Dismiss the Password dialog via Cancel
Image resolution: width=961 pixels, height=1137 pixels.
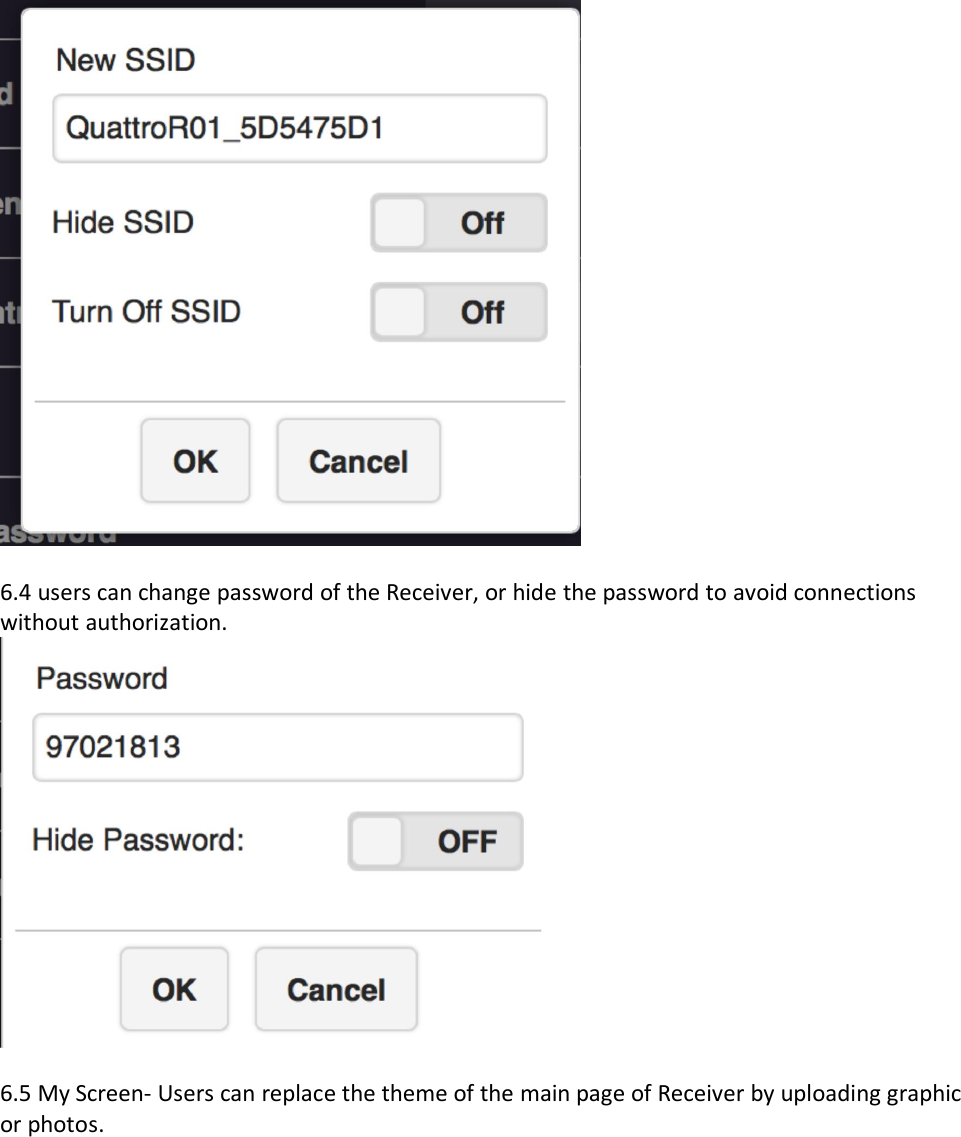336,989
